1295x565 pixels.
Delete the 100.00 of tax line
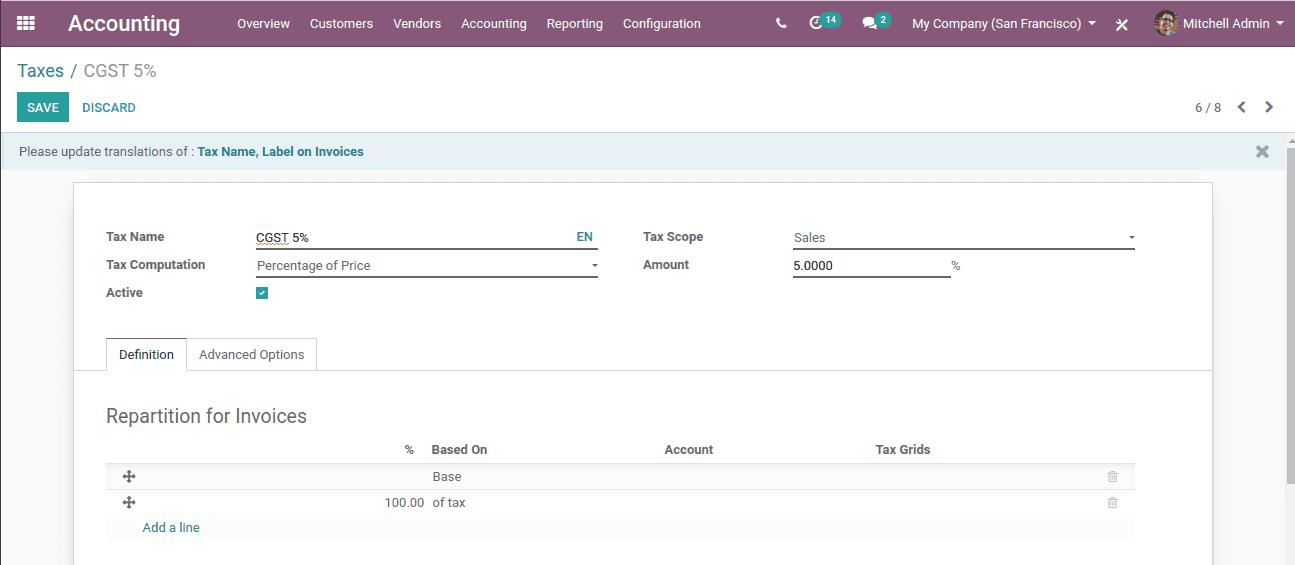(x=1112, y=503)
